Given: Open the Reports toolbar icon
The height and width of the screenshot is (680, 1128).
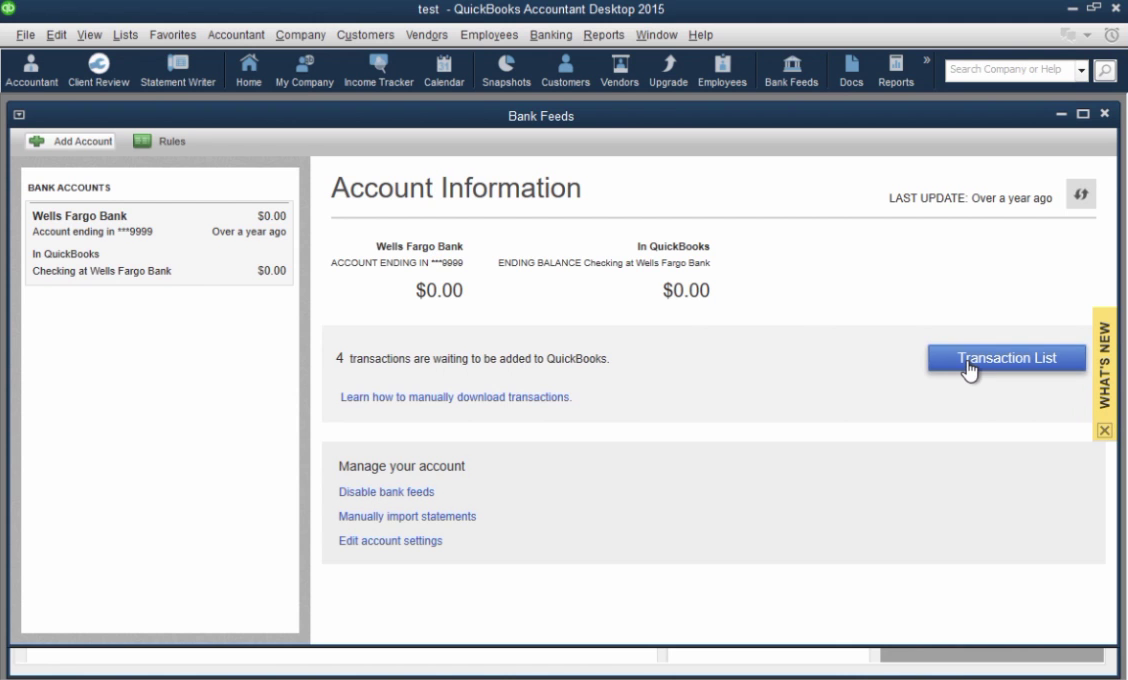Looking at the screenshot, I should click(x=896, y=71).
